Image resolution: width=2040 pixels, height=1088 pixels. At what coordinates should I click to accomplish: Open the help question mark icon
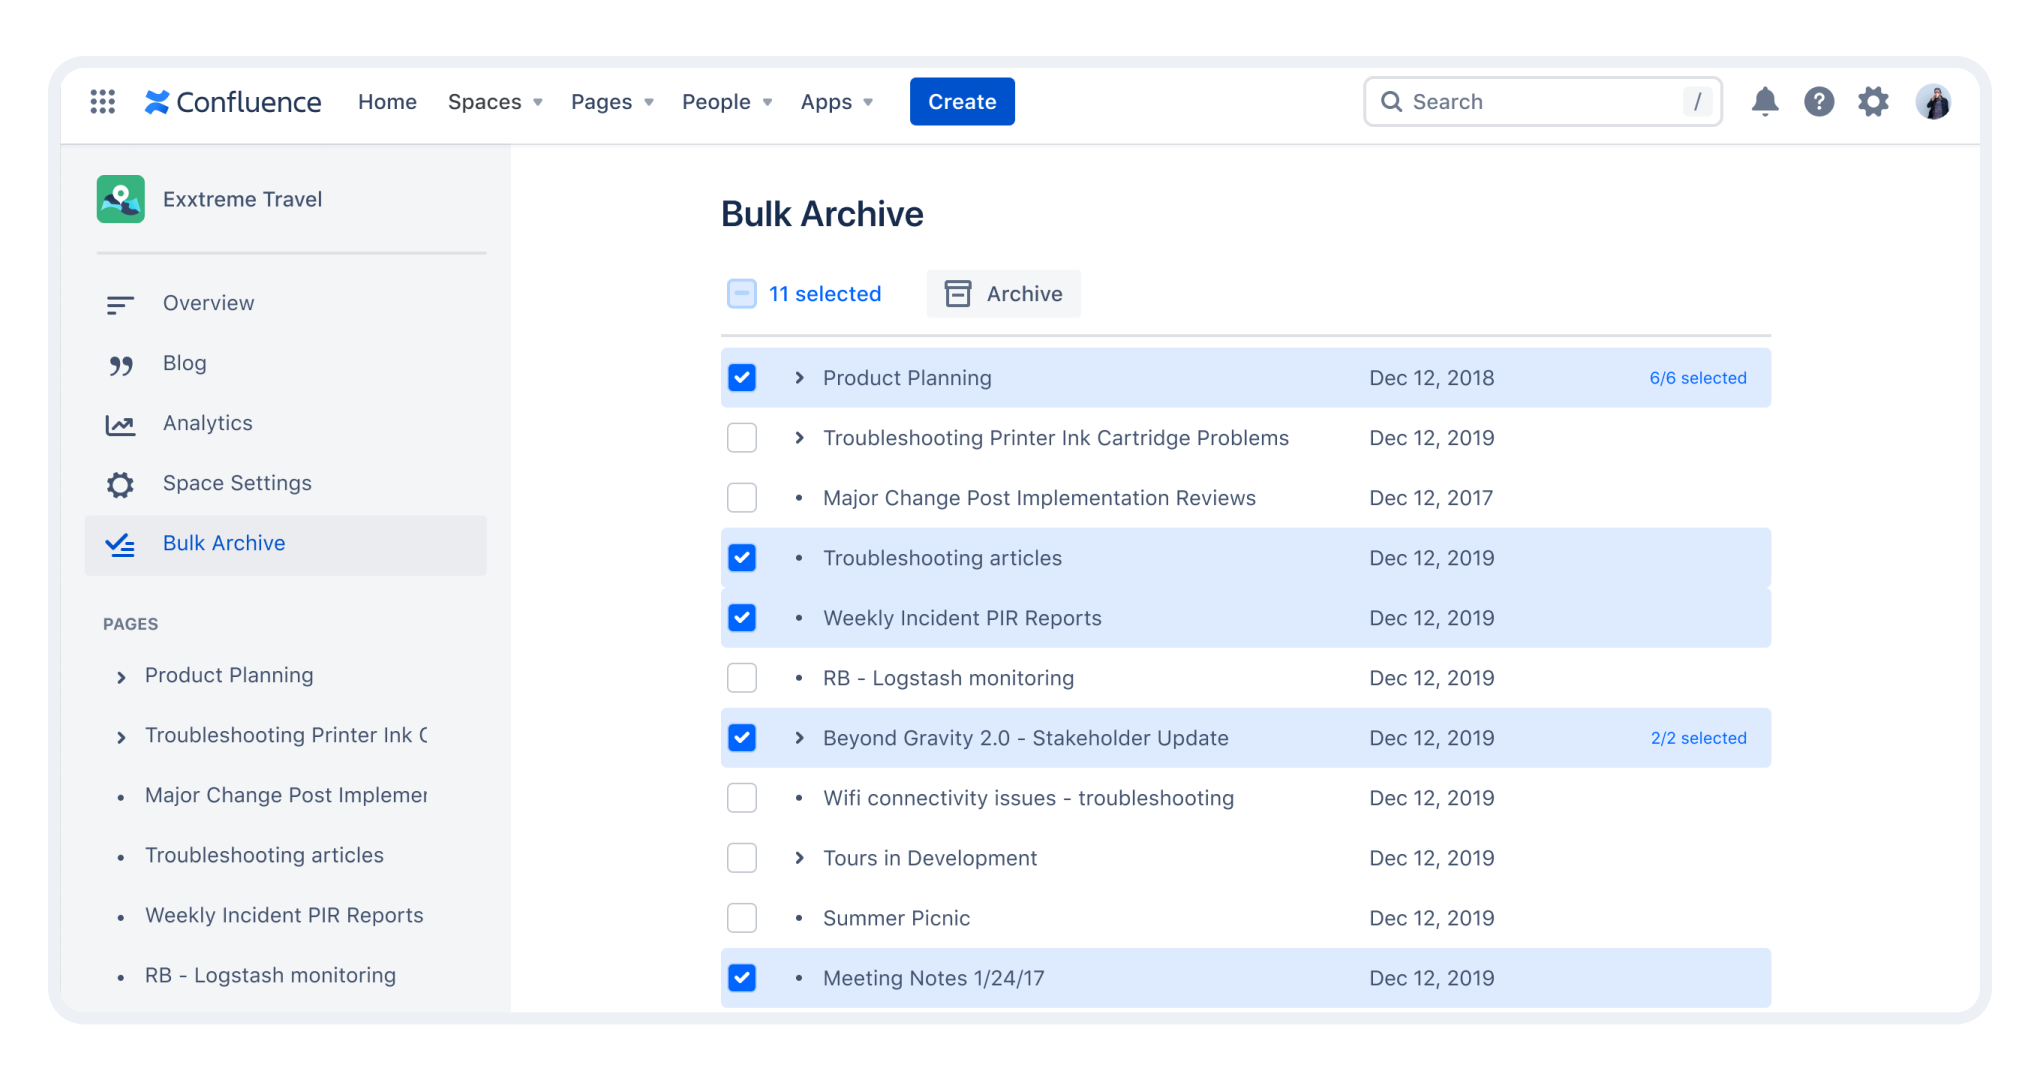[x=1819, y=101]
